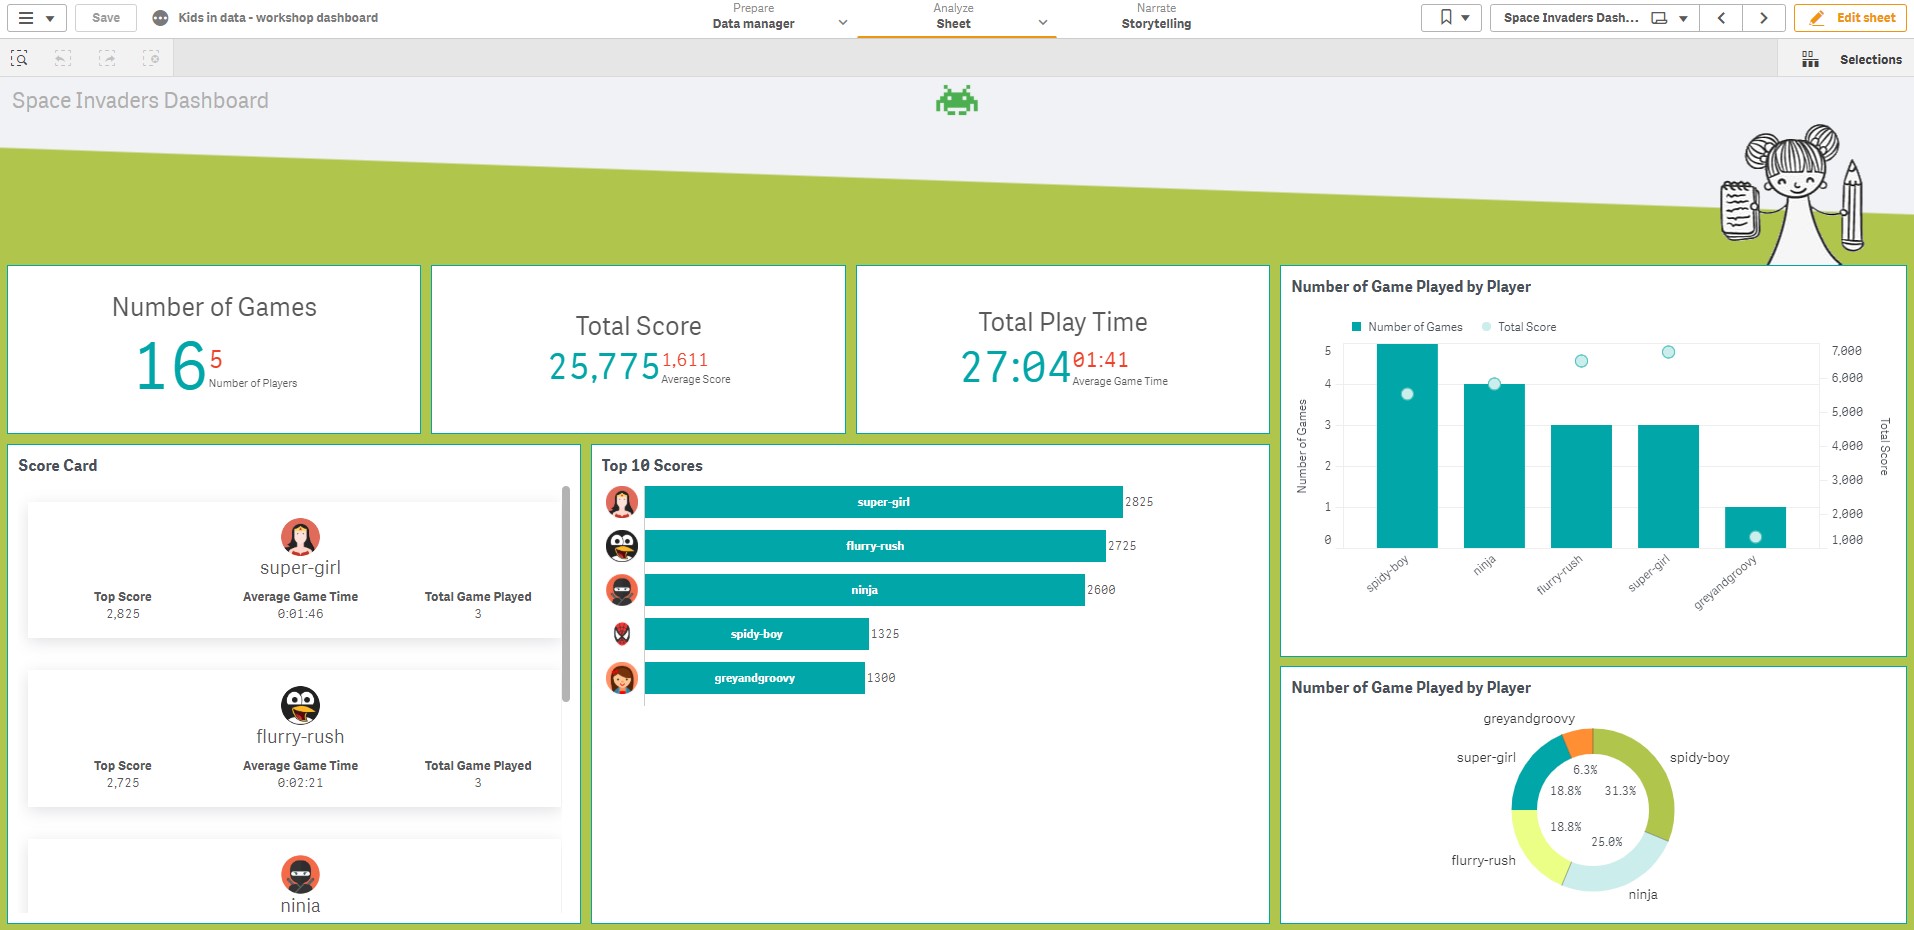The width and height of the screenshot is (1914, 930).
Task: Switch to the Storytelling tab
Action: click(x=1156, y=18)
